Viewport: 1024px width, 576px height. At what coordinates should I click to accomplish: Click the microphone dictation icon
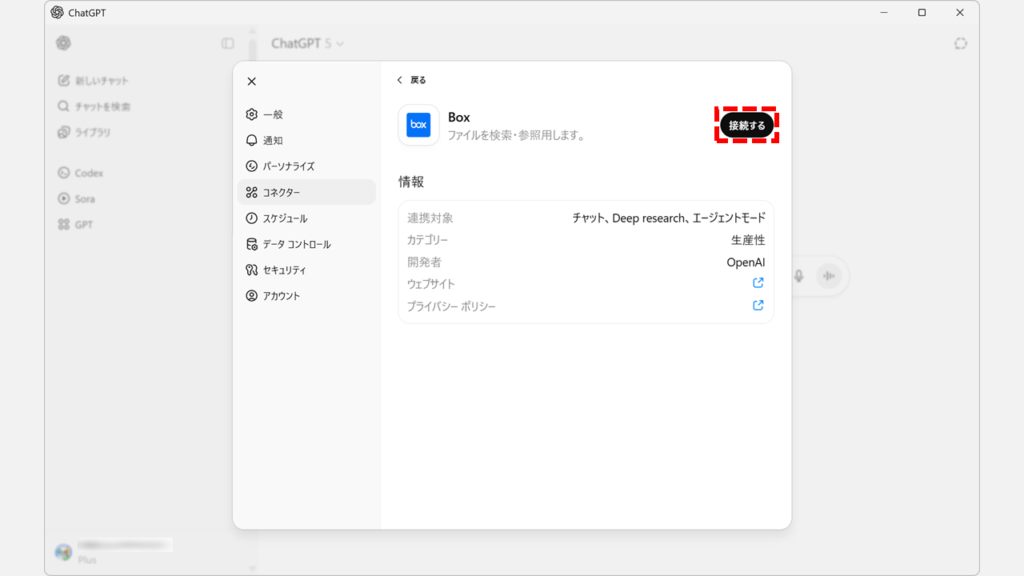pyautogui.click(x=799, y=276)
